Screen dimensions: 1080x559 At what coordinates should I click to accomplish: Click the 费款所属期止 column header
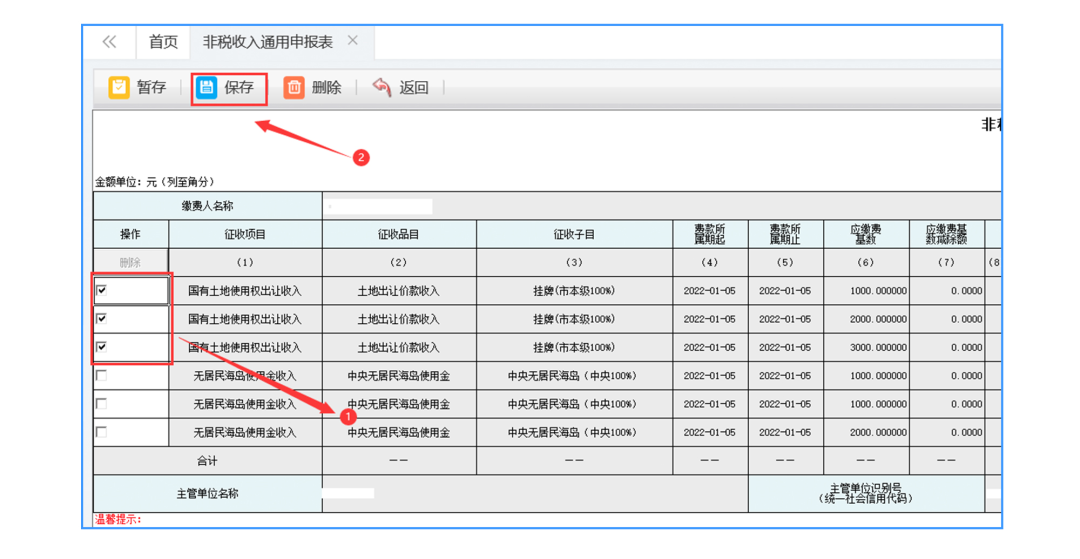pos(786,235)
